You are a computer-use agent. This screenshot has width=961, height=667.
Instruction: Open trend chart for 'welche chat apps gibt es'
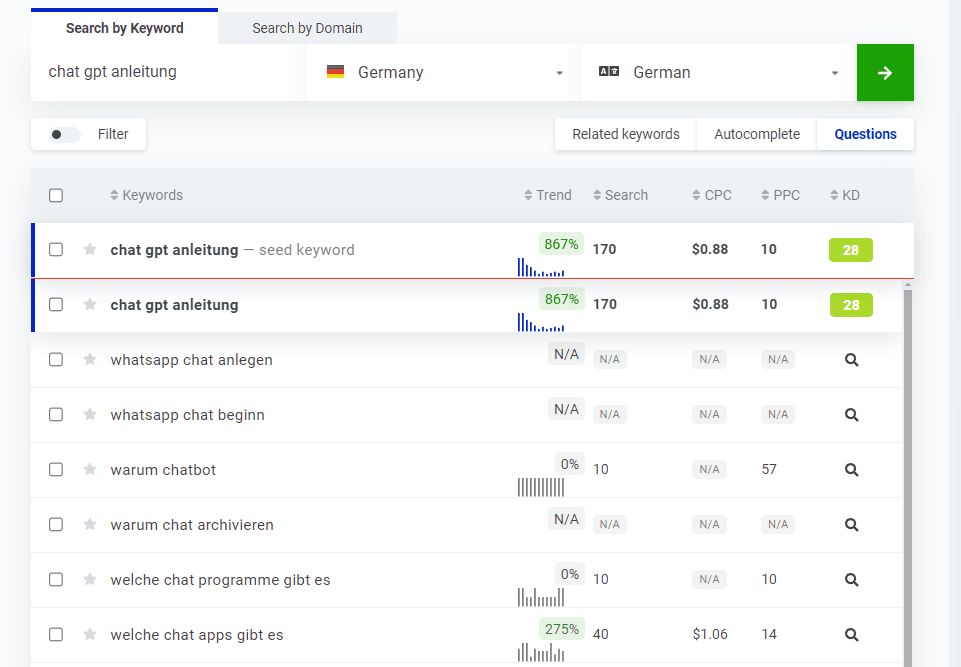click(541, 652)
